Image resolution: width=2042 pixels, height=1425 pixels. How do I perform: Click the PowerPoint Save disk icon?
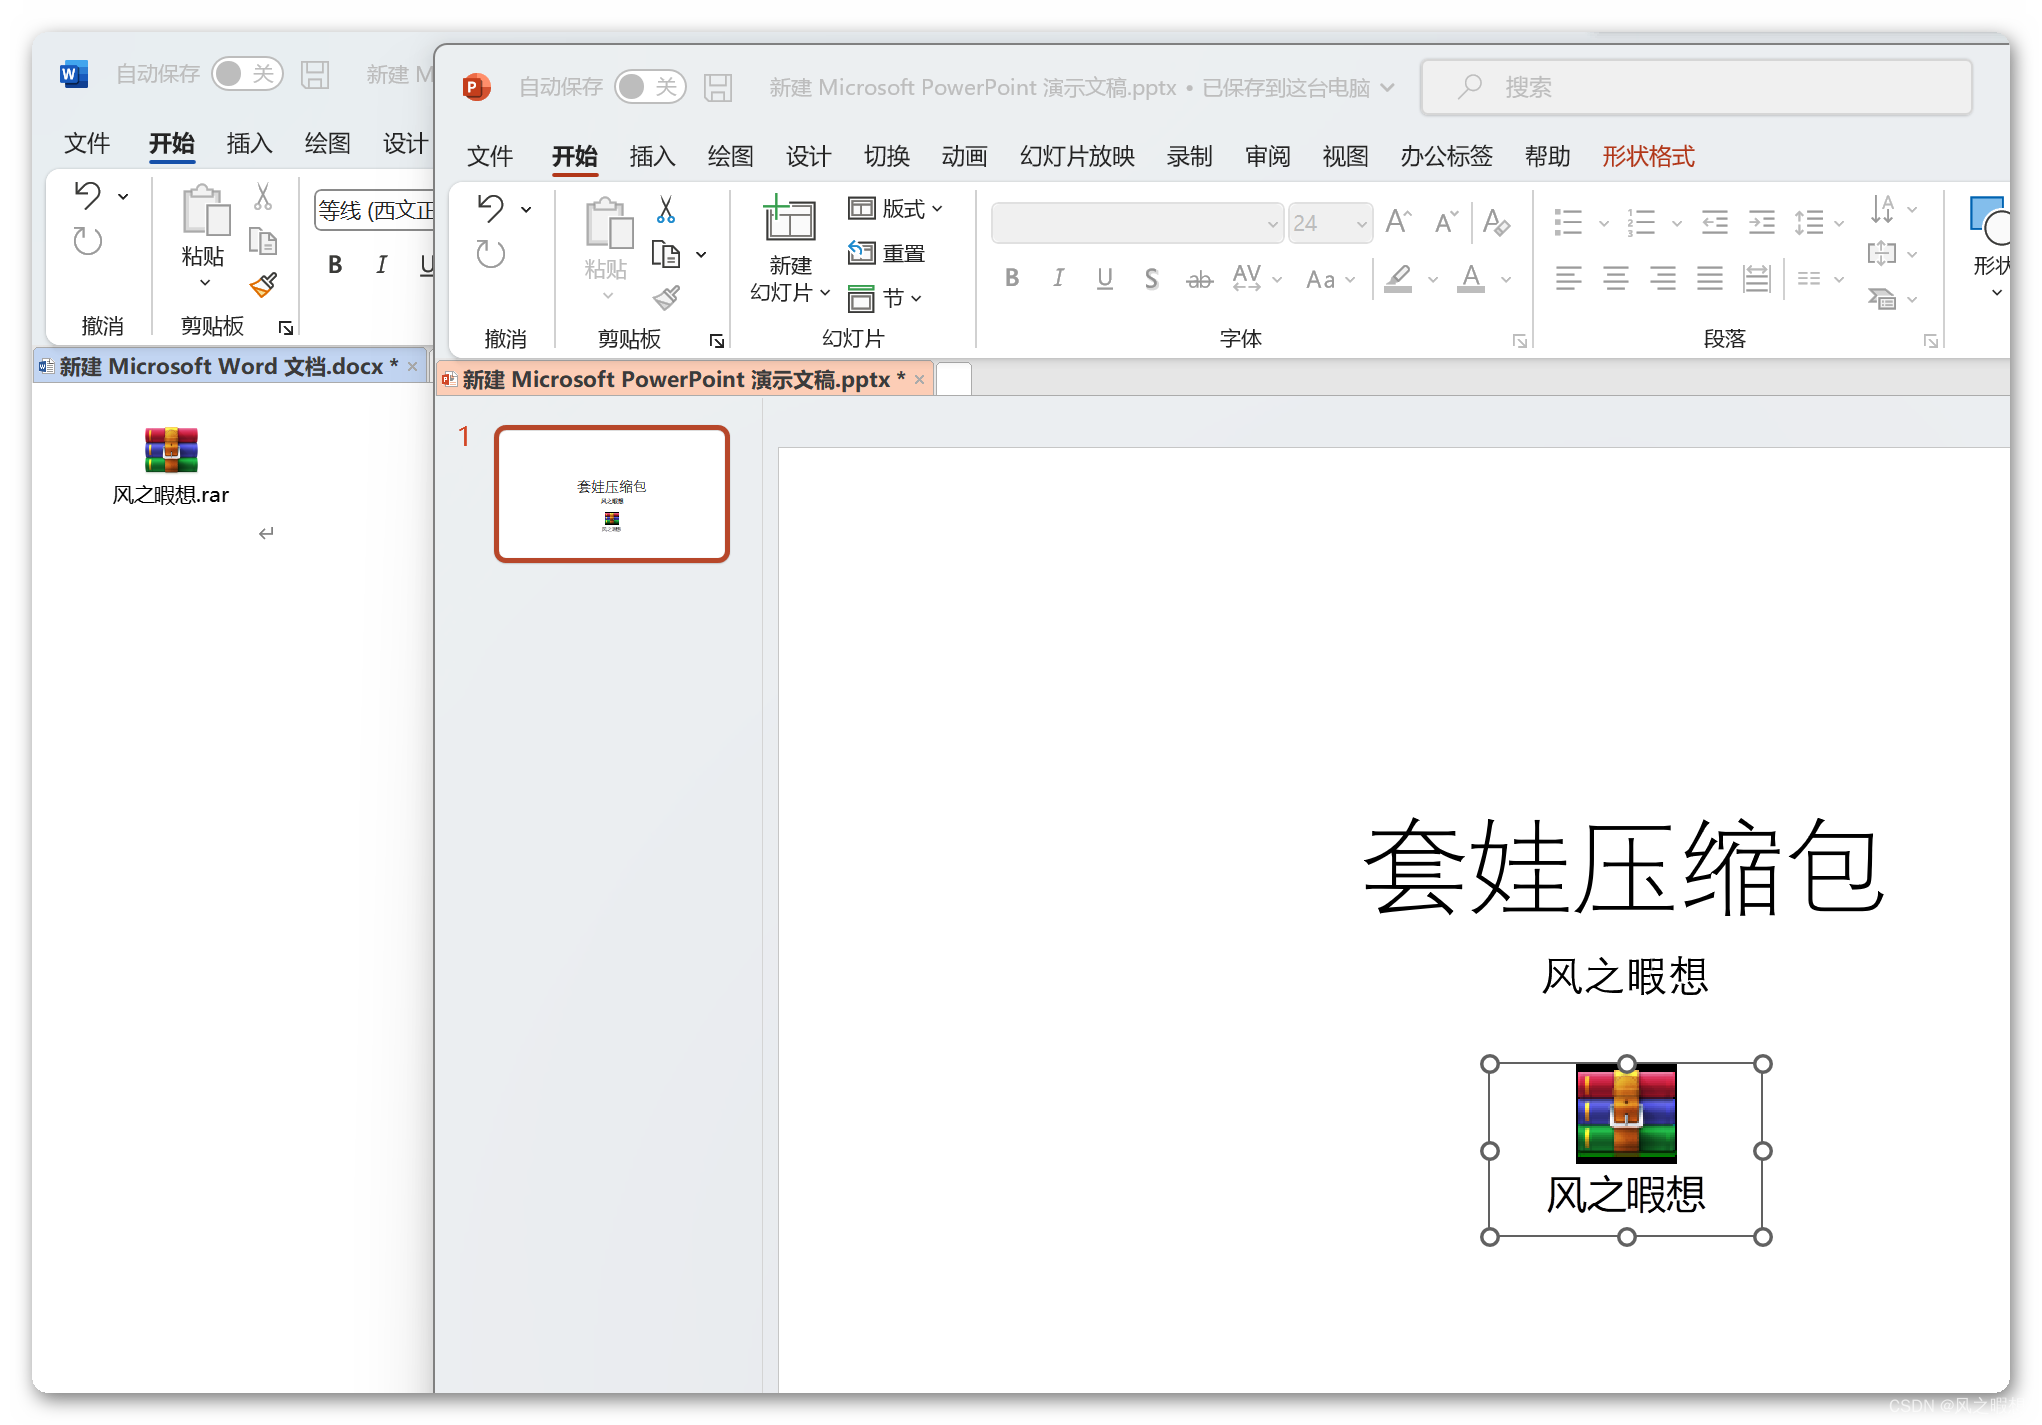click(718, 88)
